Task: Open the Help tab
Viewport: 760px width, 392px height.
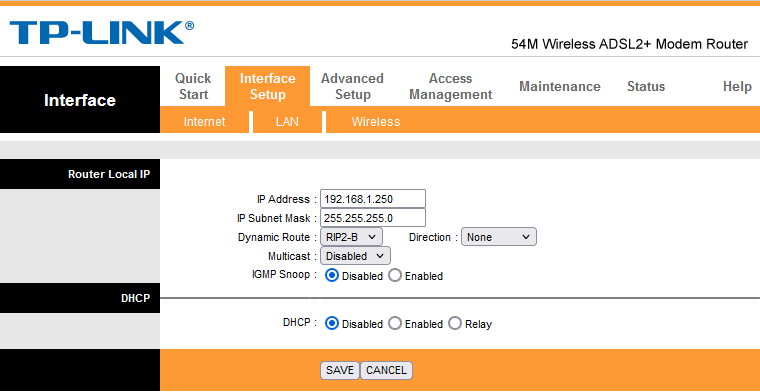Action: tap(737, 86)
